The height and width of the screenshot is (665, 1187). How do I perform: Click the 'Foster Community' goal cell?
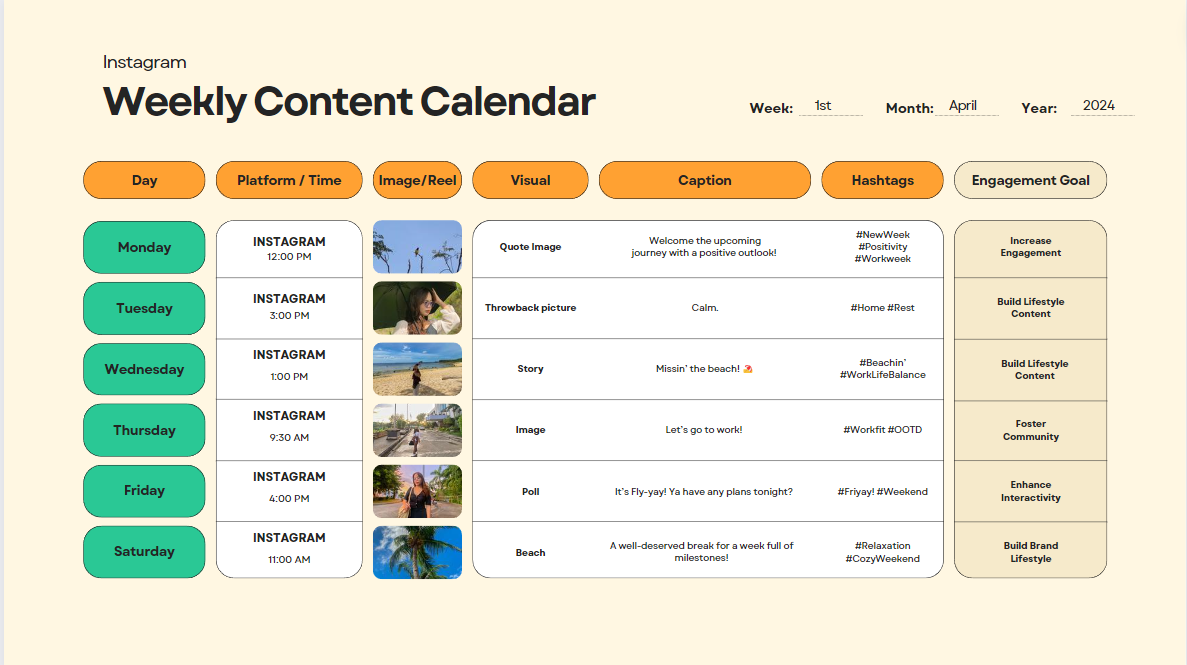coord(1030,430)
